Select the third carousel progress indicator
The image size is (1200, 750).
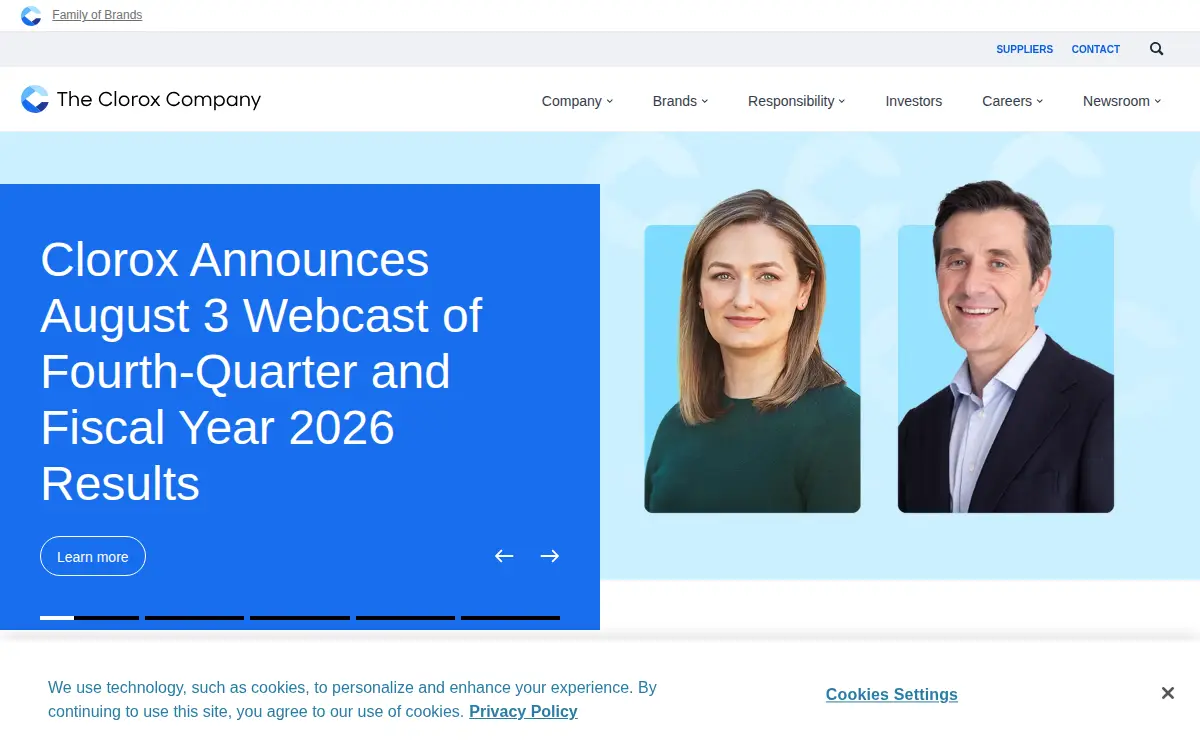300,618
